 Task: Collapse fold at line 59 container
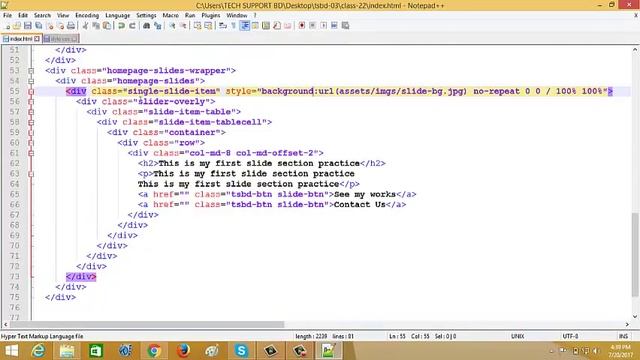click(x=31, y=133)
